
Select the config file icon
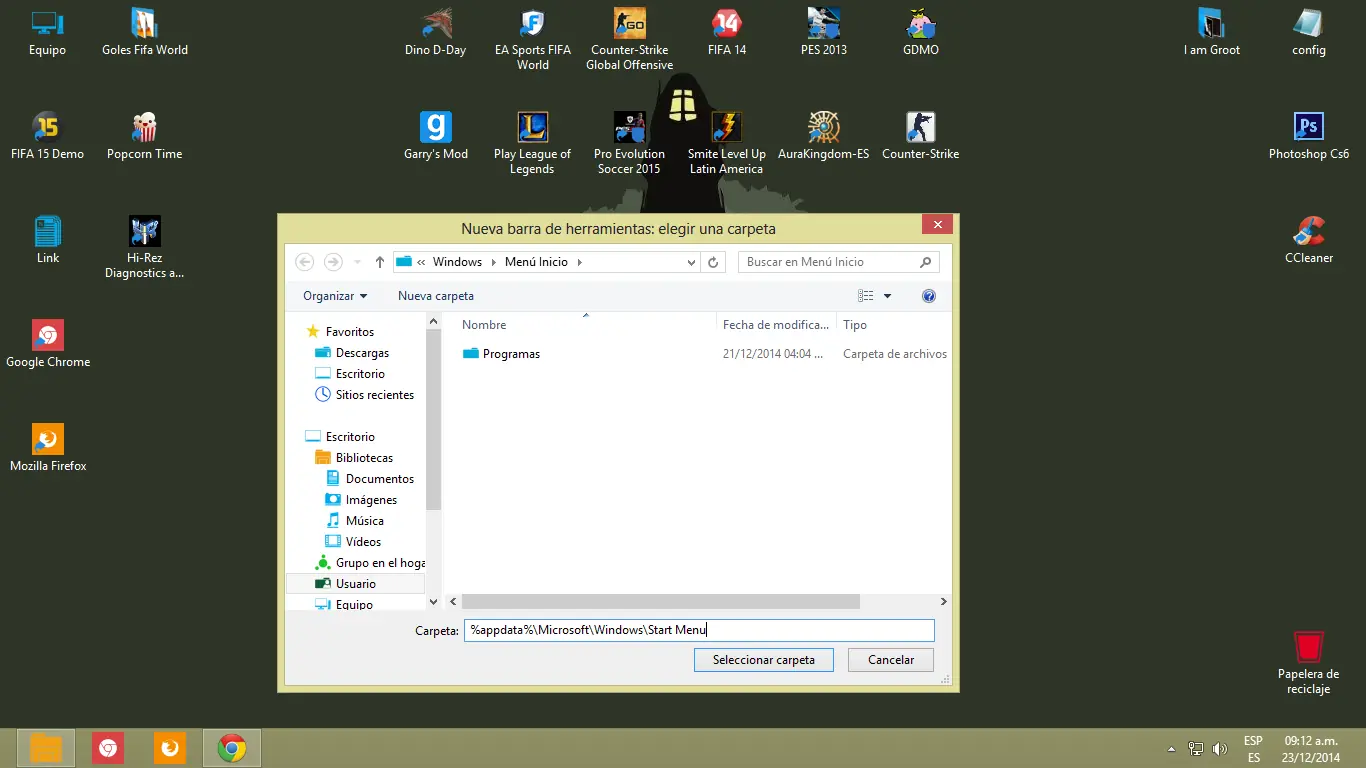1308,32
